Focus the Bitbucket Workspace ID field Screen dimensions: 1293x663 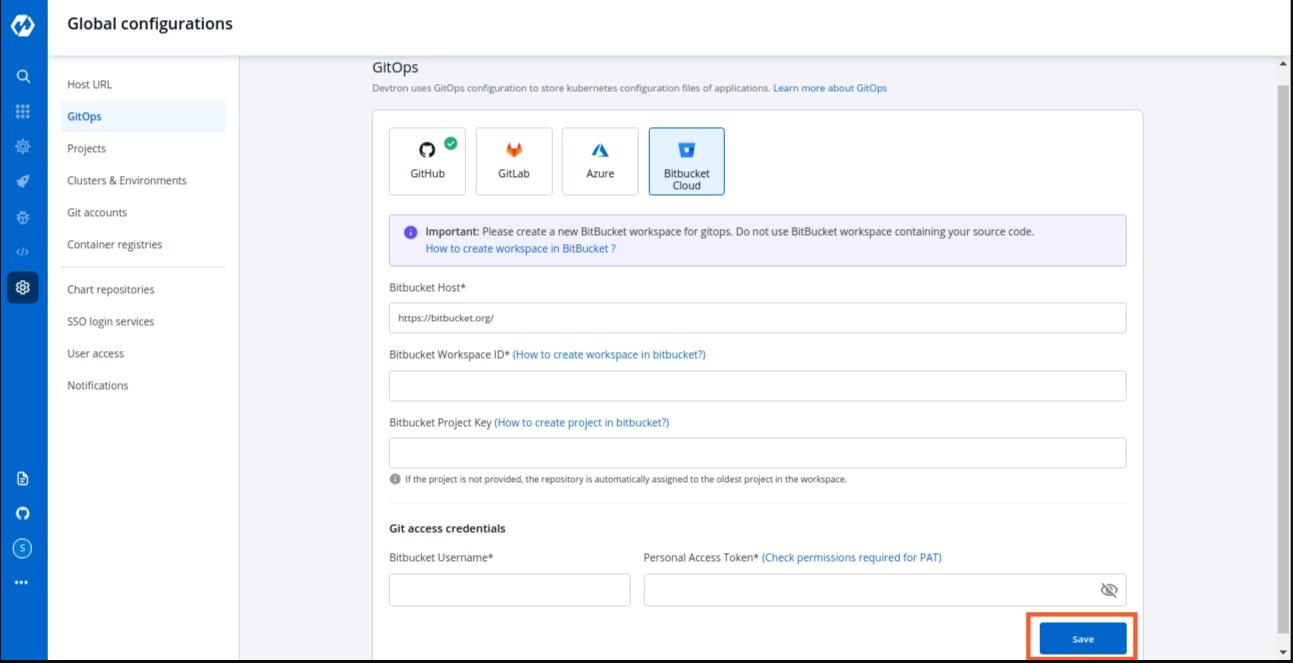coord(757,386)
